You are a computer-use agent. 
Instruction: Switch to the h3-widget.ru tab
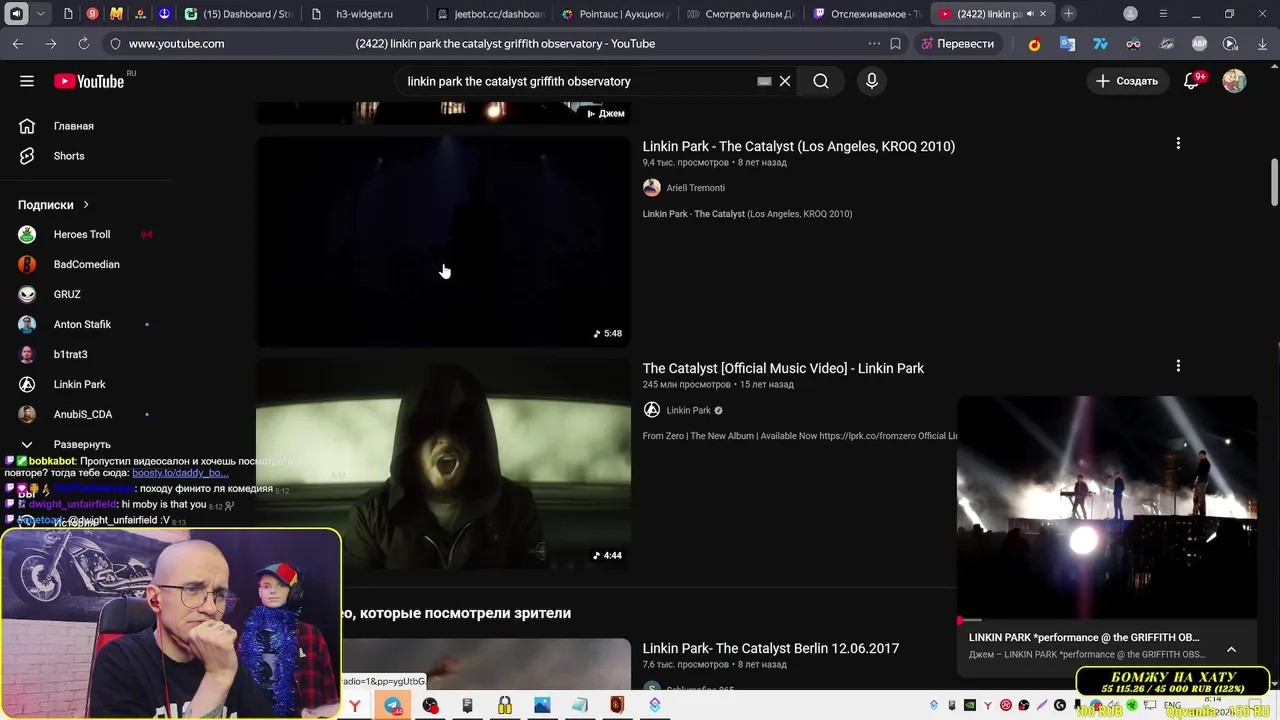coord(365,14)
